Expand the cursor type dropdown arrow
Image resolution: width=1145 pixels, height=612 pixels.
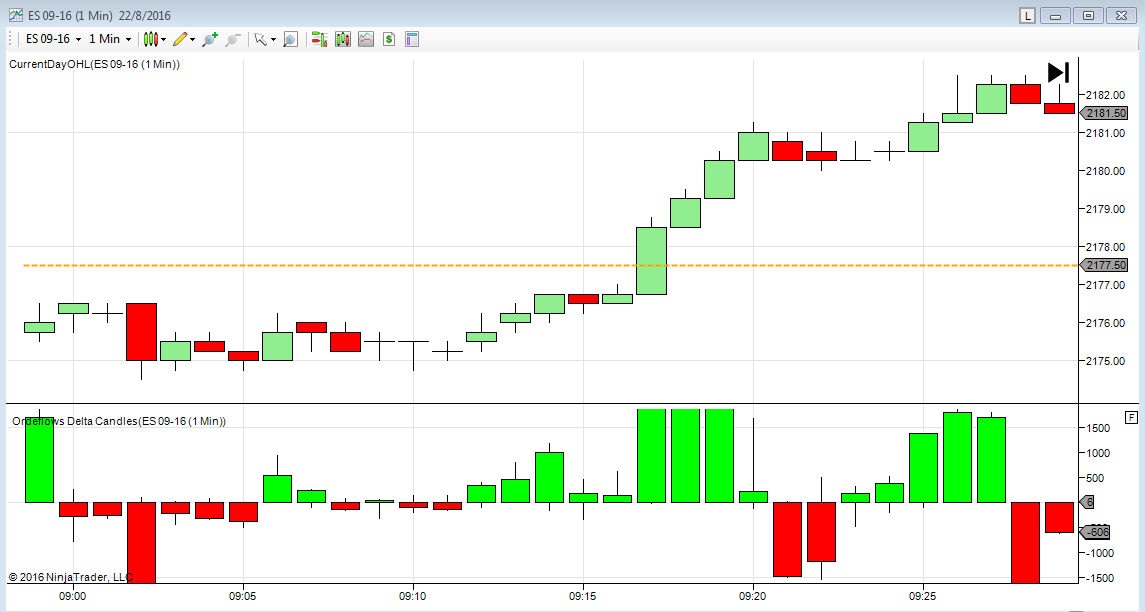point(274,39)
